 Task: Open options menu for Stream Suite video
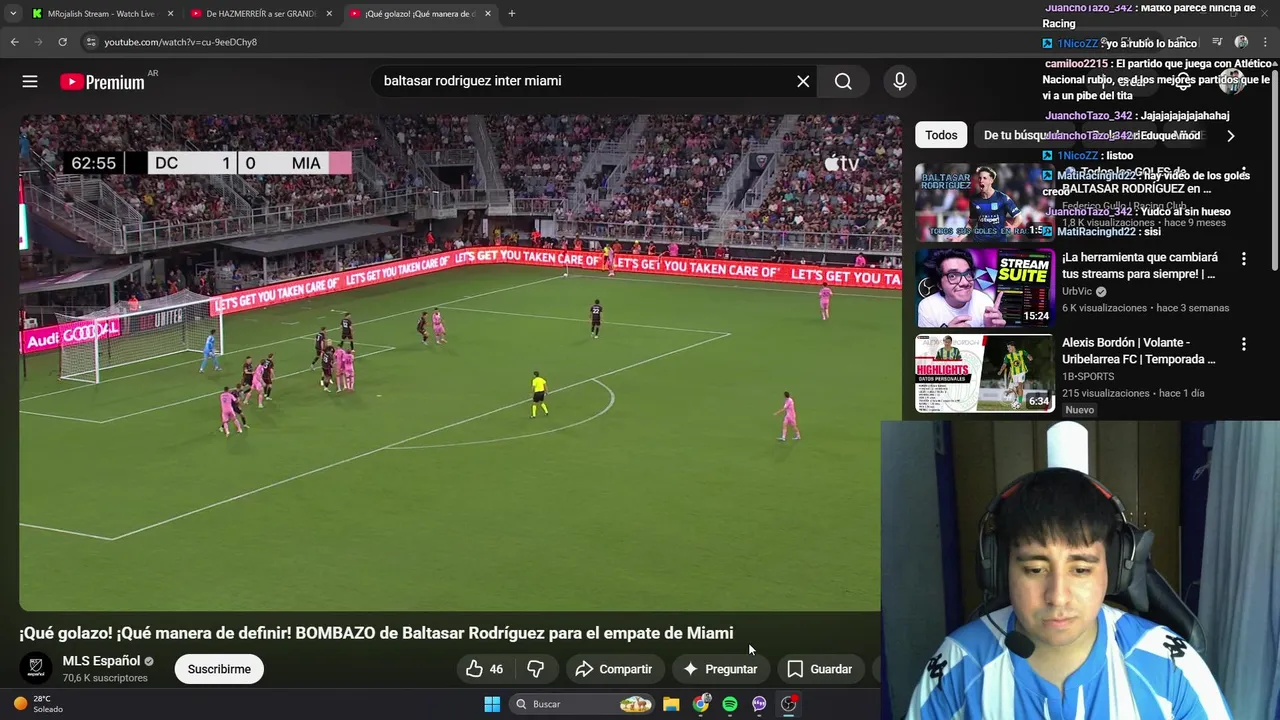click(1244, 258)
